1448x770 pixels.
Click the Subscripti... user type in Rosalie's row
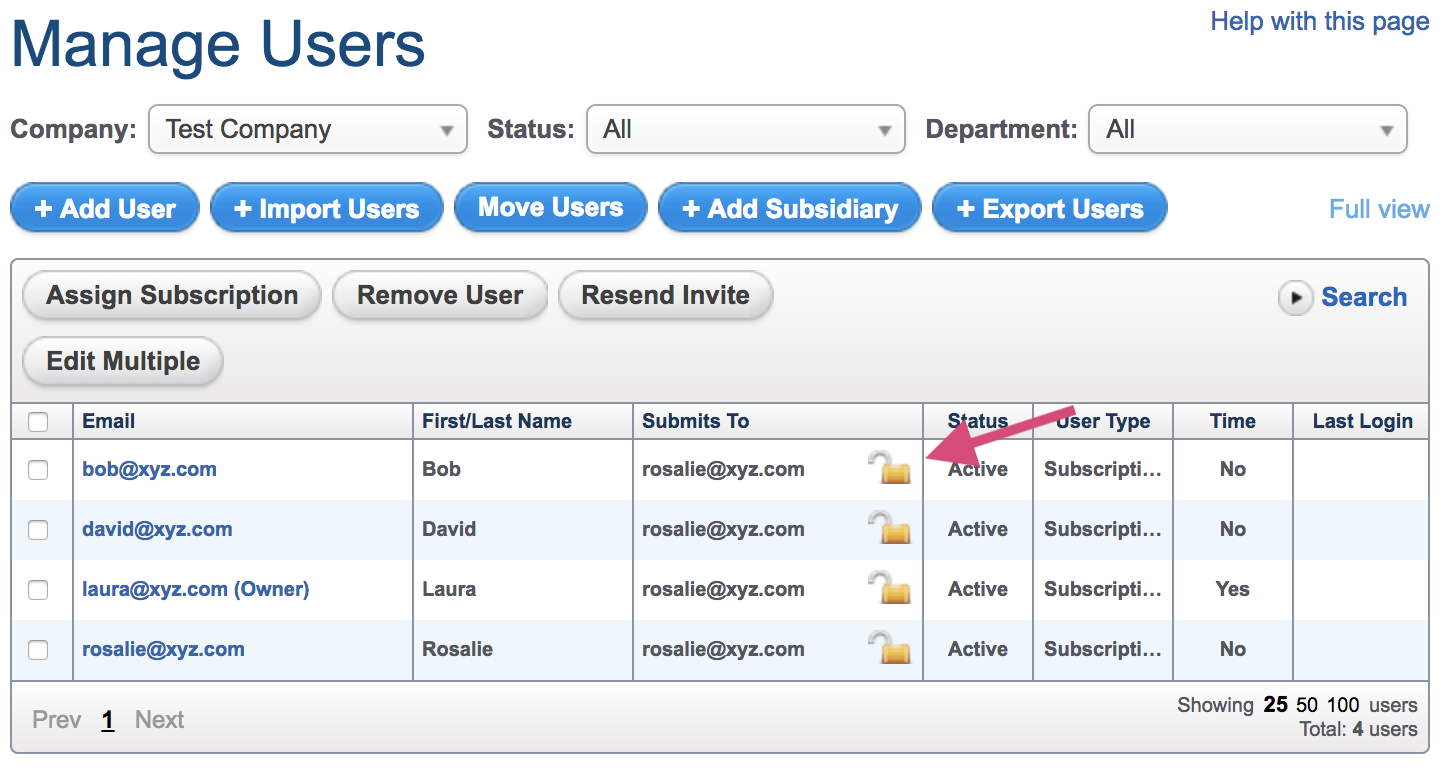pos(1103,649)
